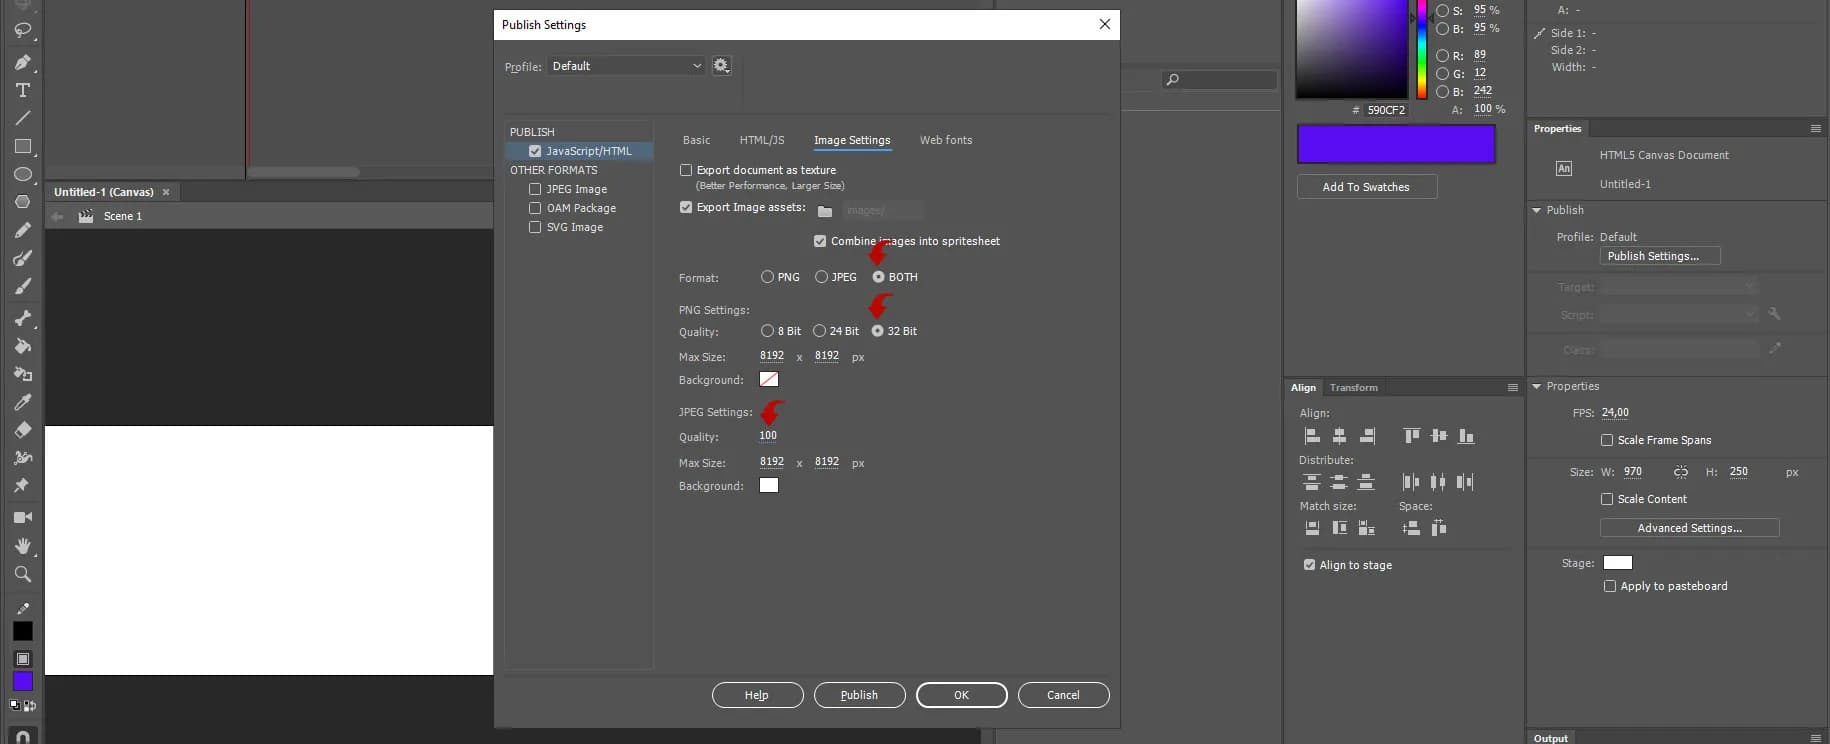Collapse the Publish section in Properties
The height and width of the screenshot is (744, 1830).
[x=1536, y=210]
